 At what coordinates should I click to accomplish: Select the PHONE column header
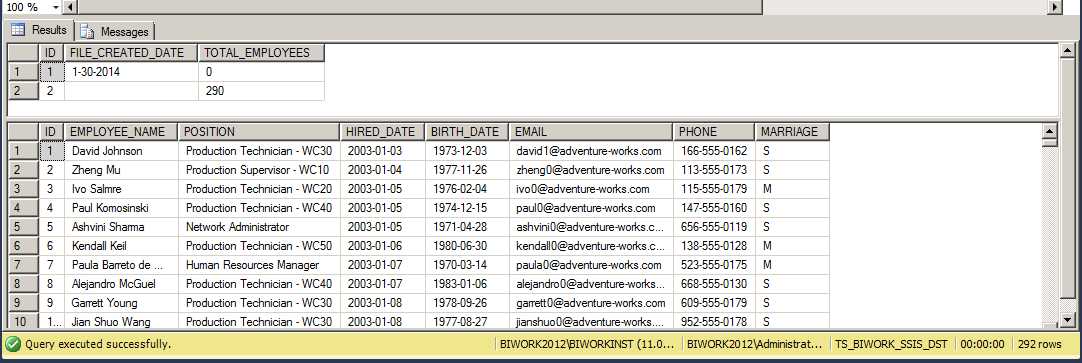click(x=714, y=132)
